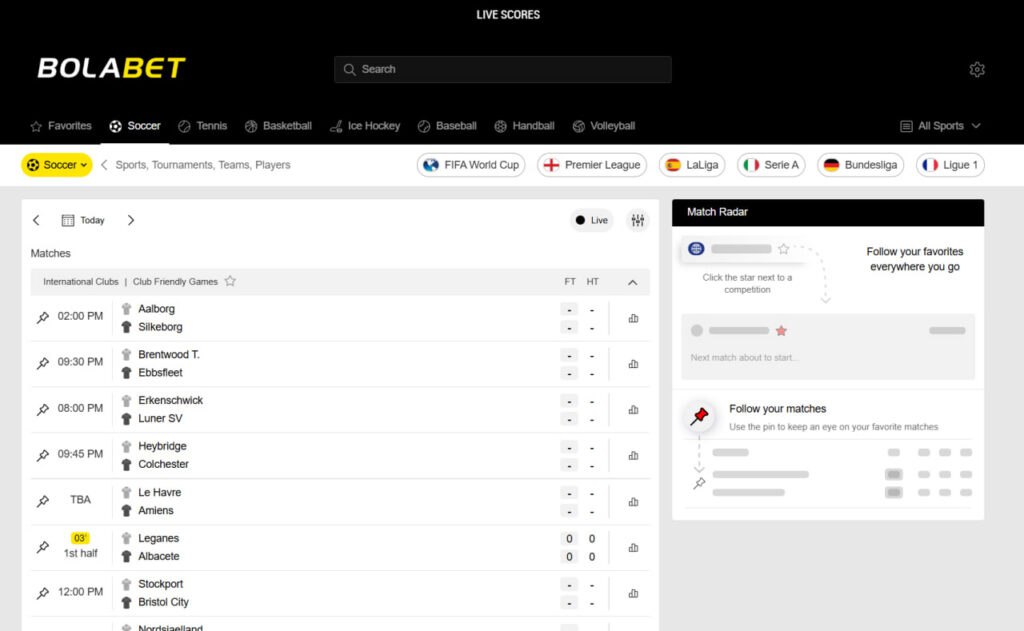Pin the Le Havre vs Amiens match

[43, 501]
